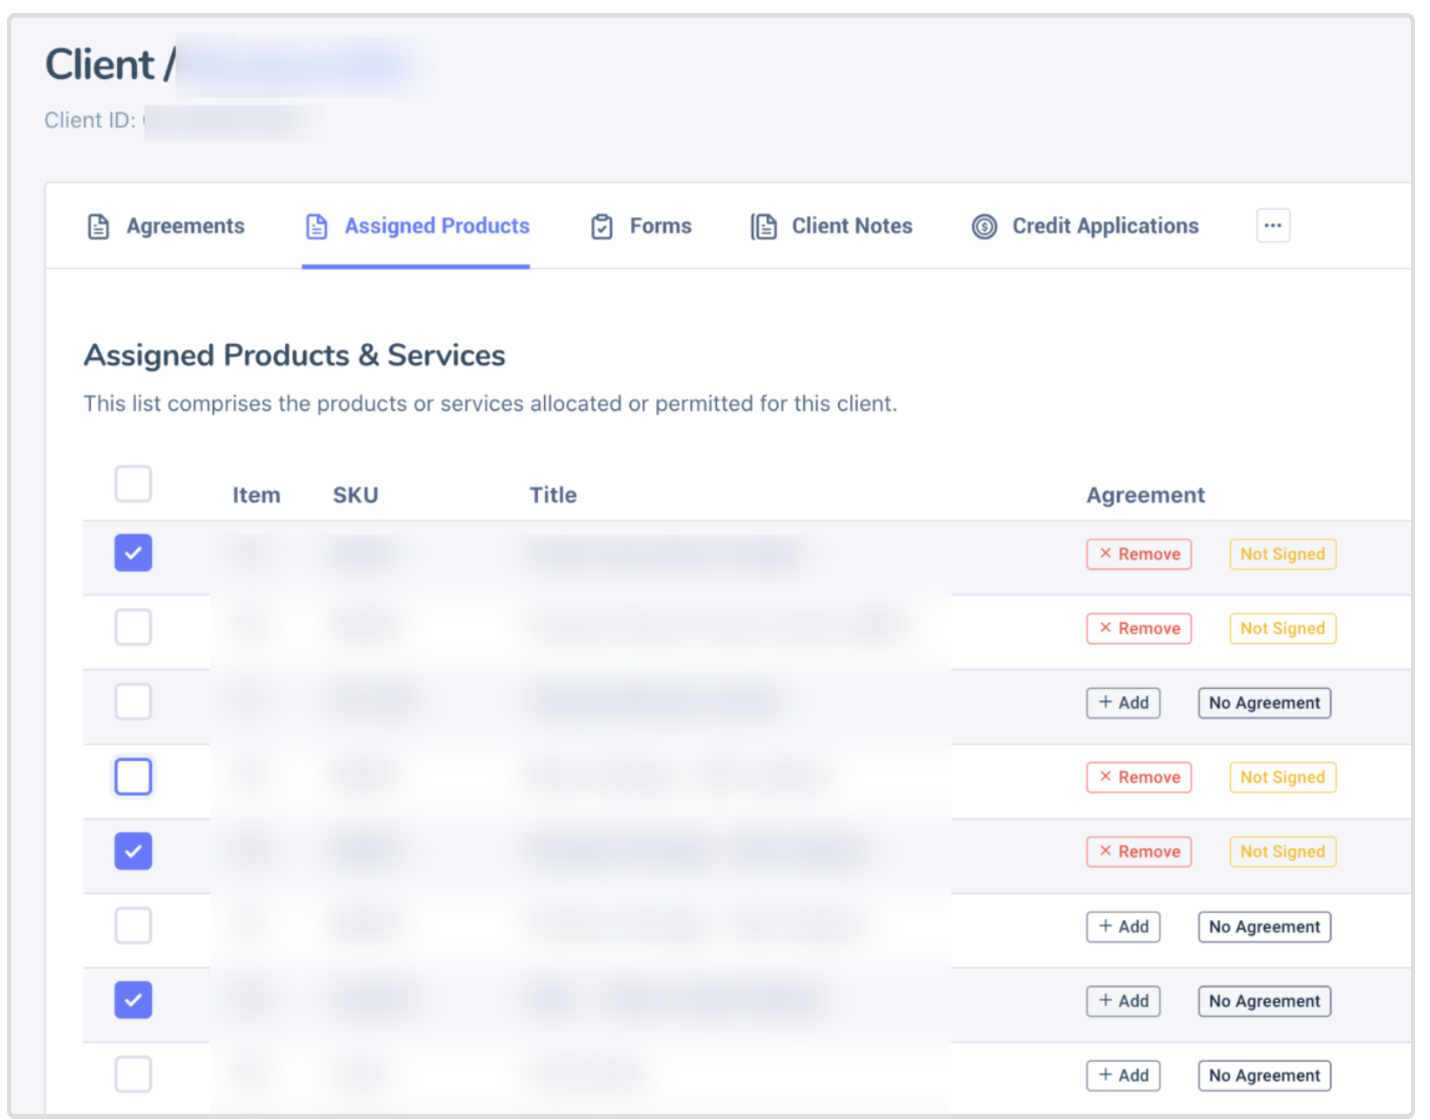The image size is (1430, 1120).
Task: Click the No Agreement label in the third row
Action: (x=1264, y=702)
